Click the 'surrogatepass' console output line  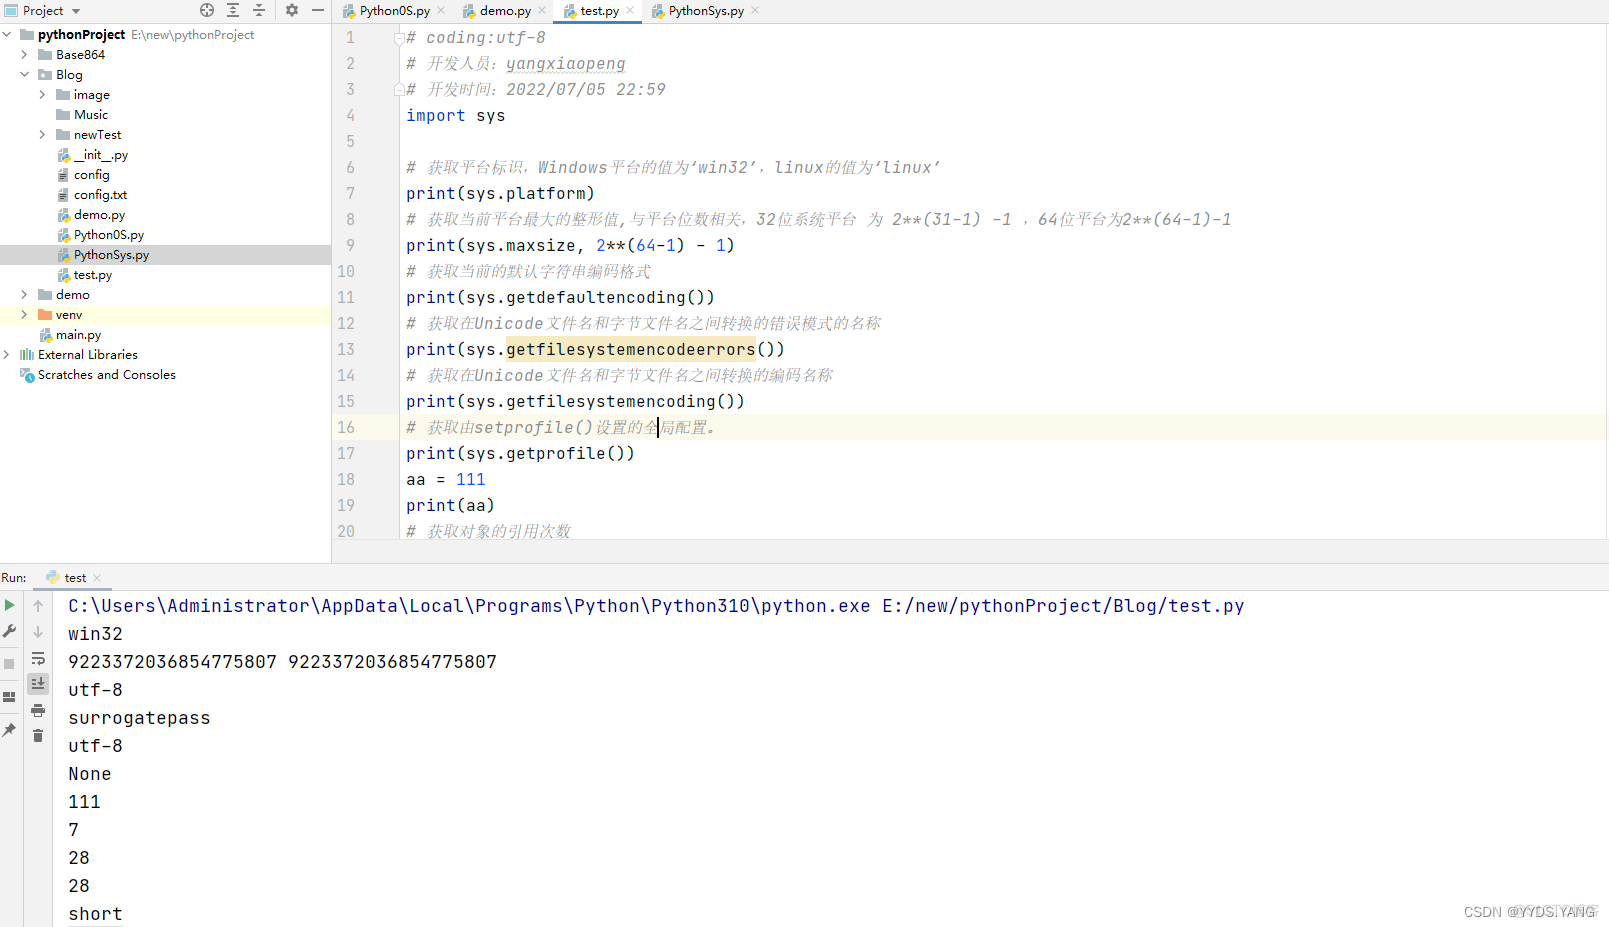click(x=139, y=718)
